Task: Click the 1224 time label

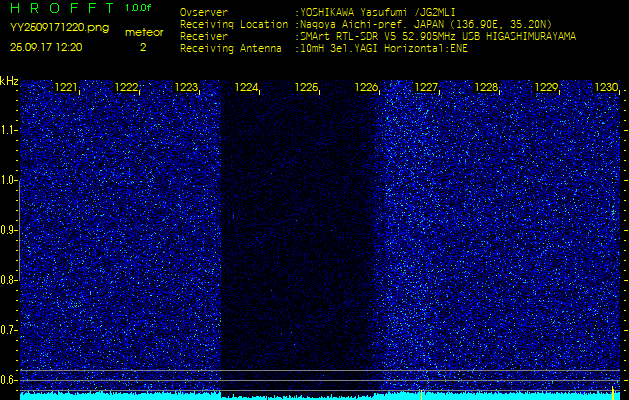Action: 246,87
